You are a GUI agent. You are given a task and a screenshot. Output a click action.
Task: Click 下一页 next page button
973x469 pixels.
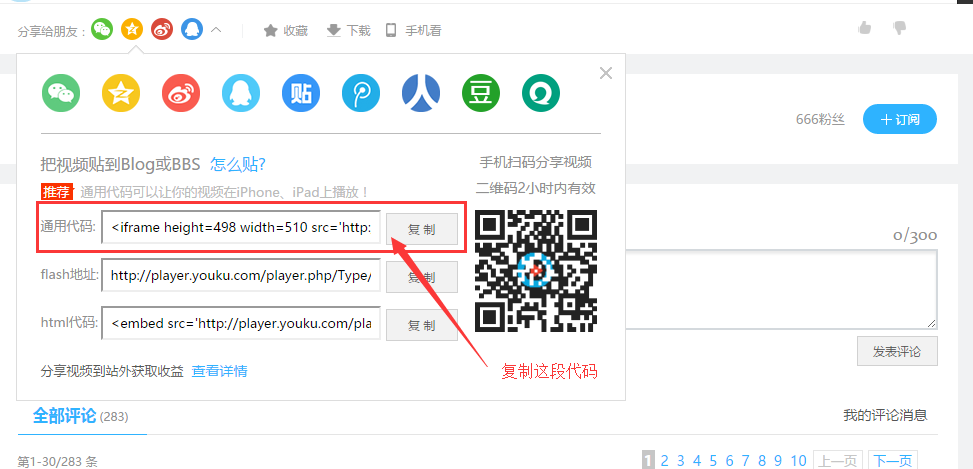coord(893,460)
